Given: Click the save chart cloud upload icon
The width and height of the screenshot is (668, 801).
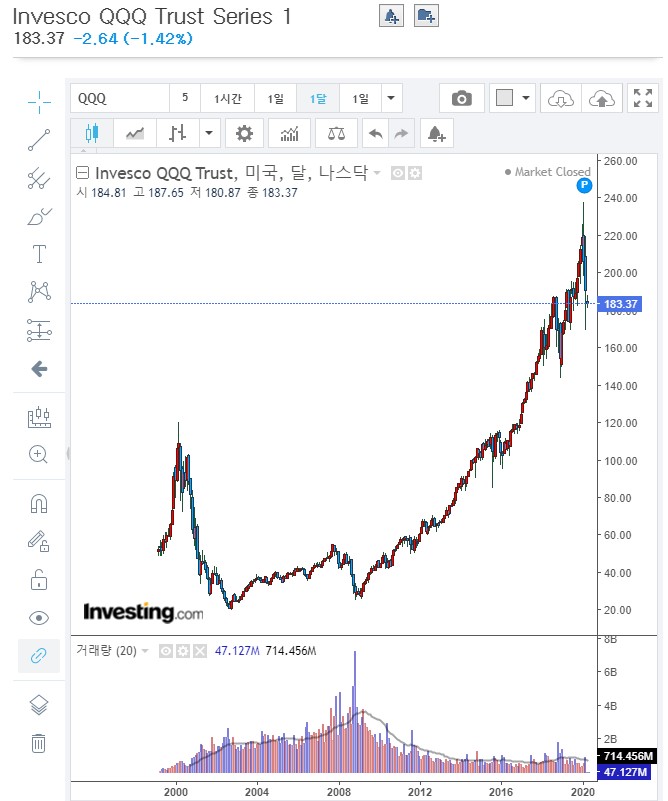Looking at the screenshot, I should coord(602,98).
